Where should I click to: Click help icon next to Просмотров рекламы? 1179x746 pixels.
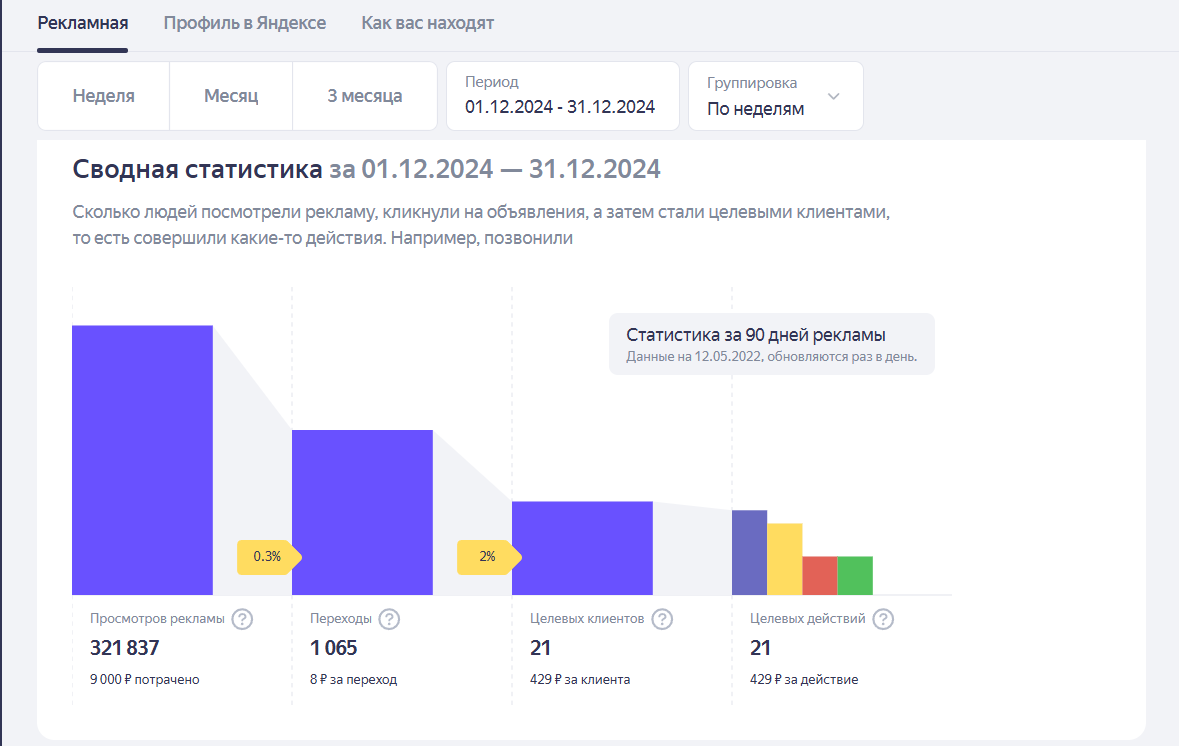point(242,619)
